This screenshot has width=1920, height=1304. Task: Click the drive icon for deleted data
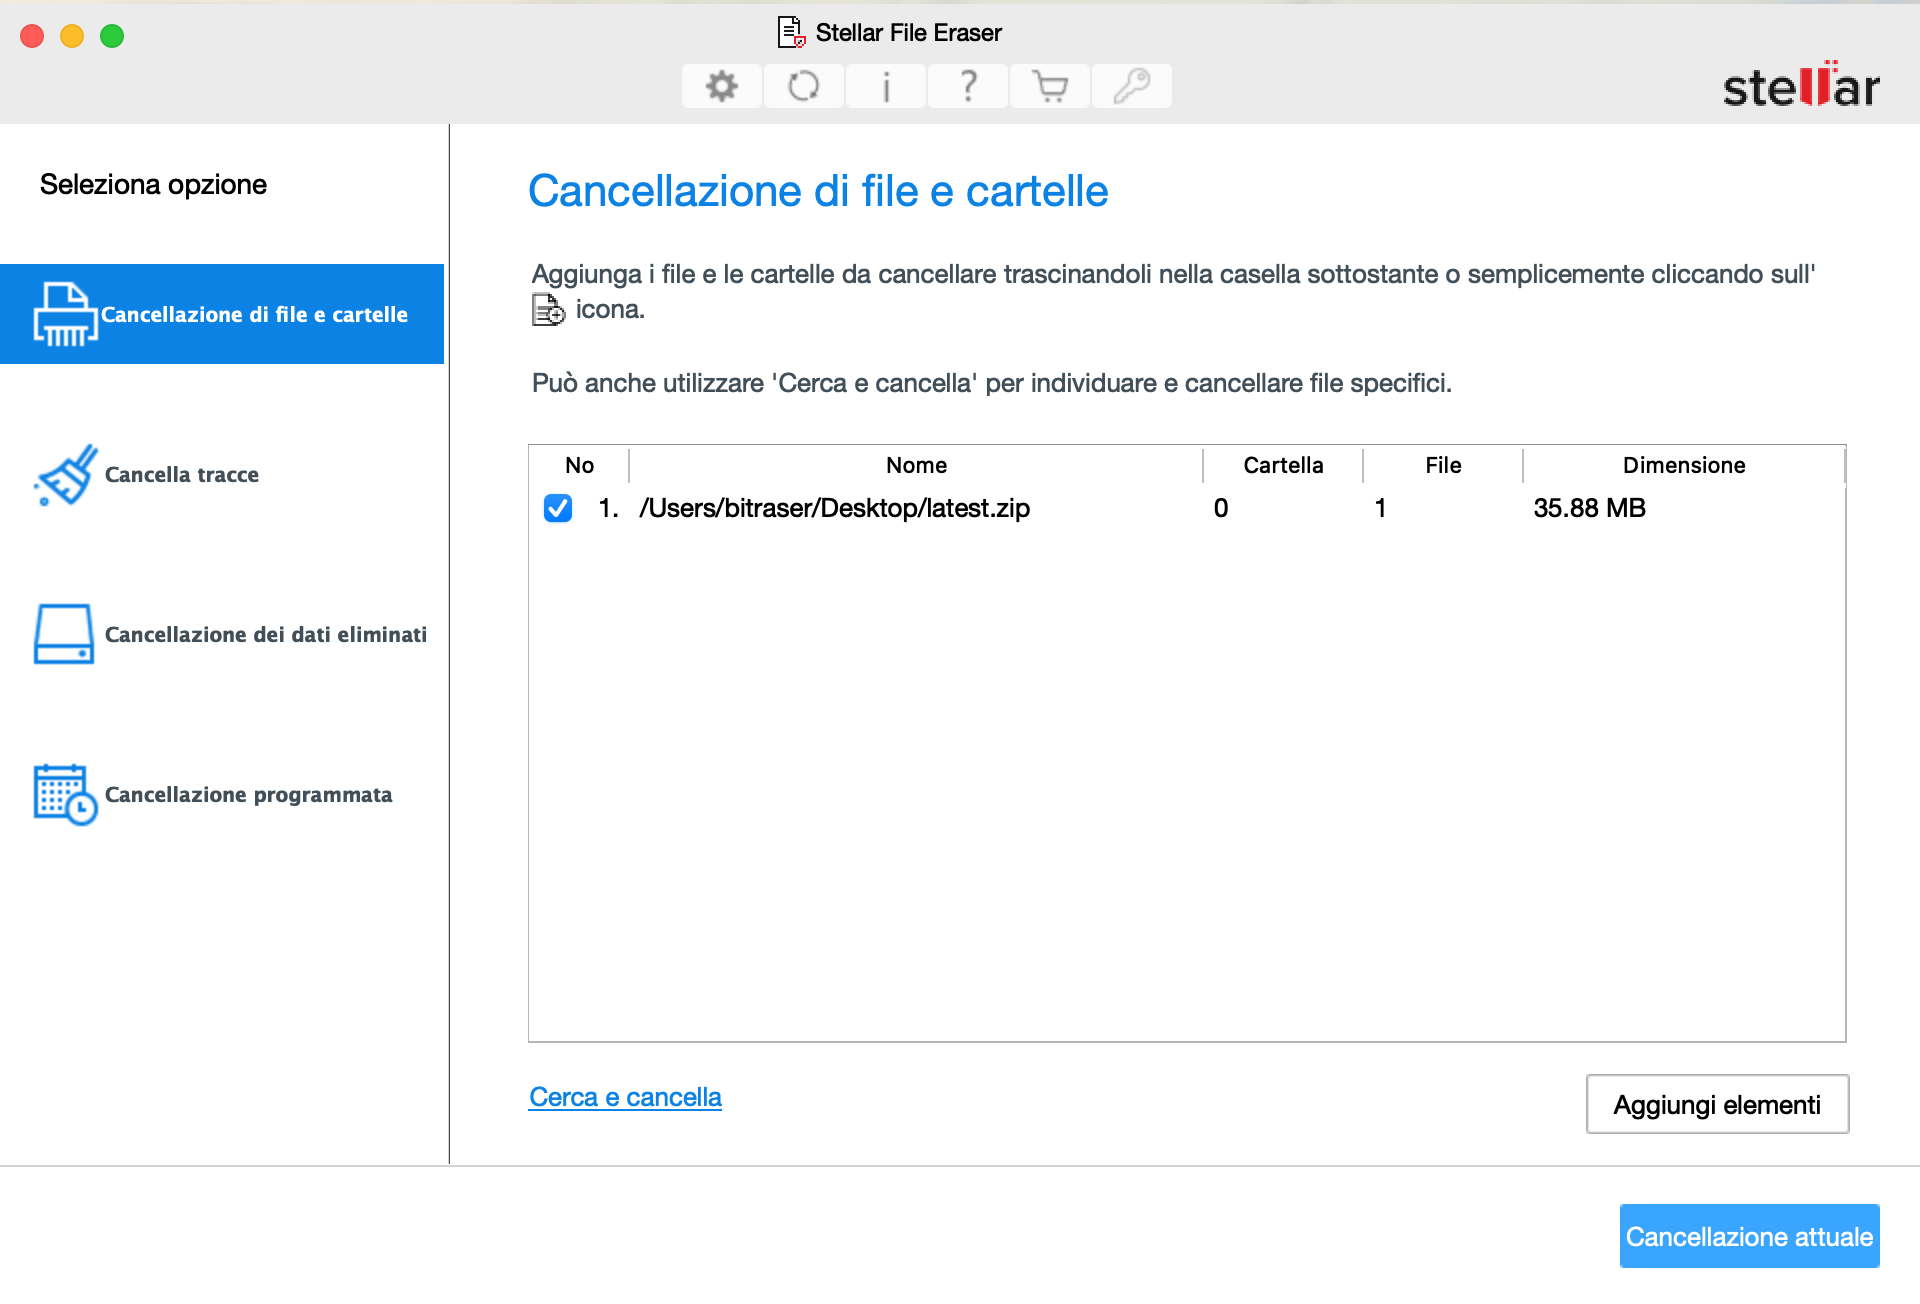64,634
